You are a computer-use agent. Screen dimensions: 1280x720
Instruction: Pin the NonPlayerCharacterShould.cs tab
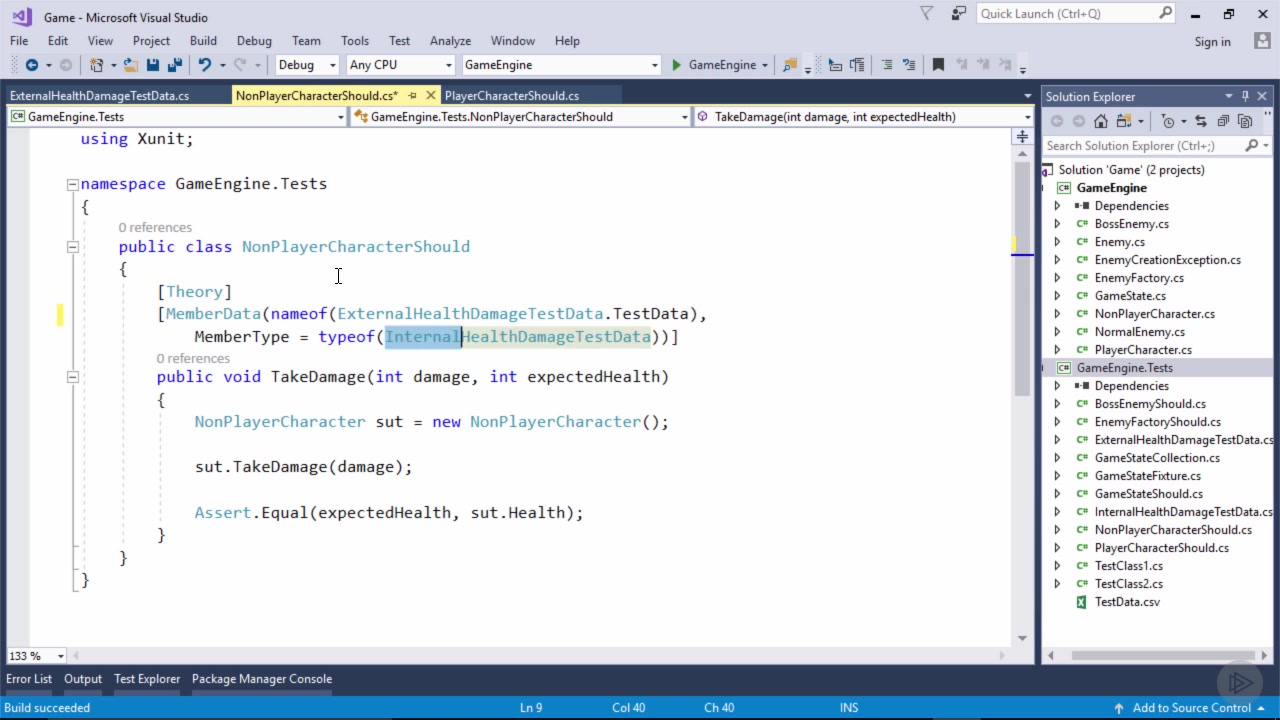[413, 96]
